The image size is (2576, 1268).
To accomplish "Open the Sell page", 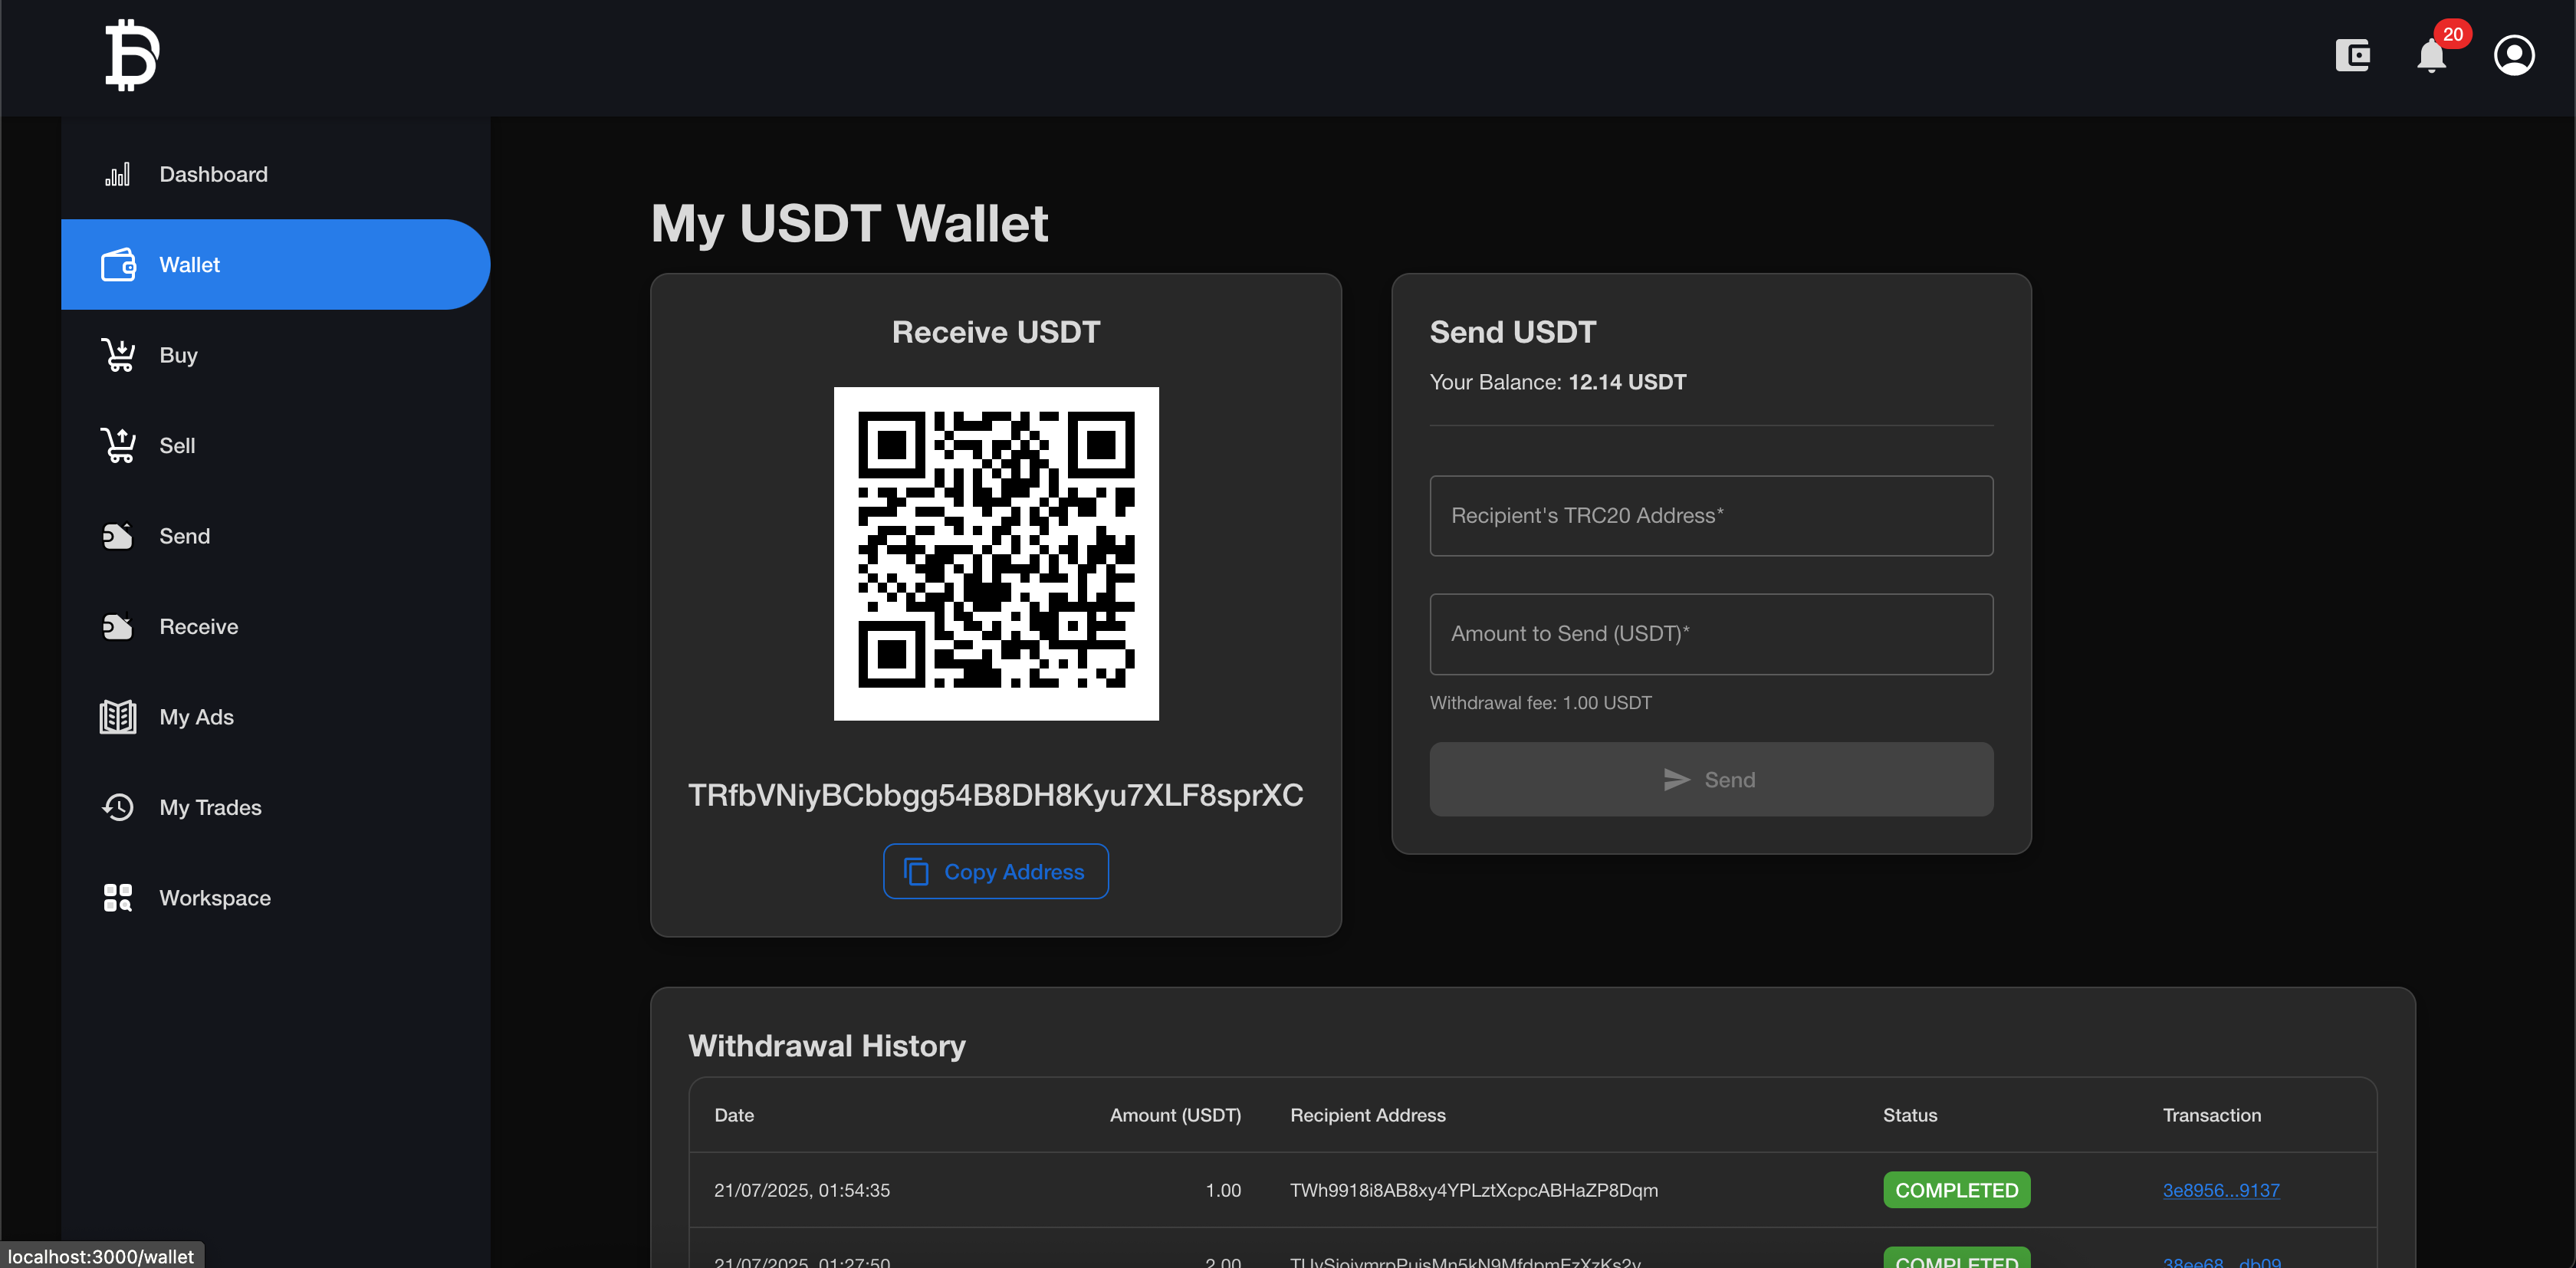I will tap(276, 445).
